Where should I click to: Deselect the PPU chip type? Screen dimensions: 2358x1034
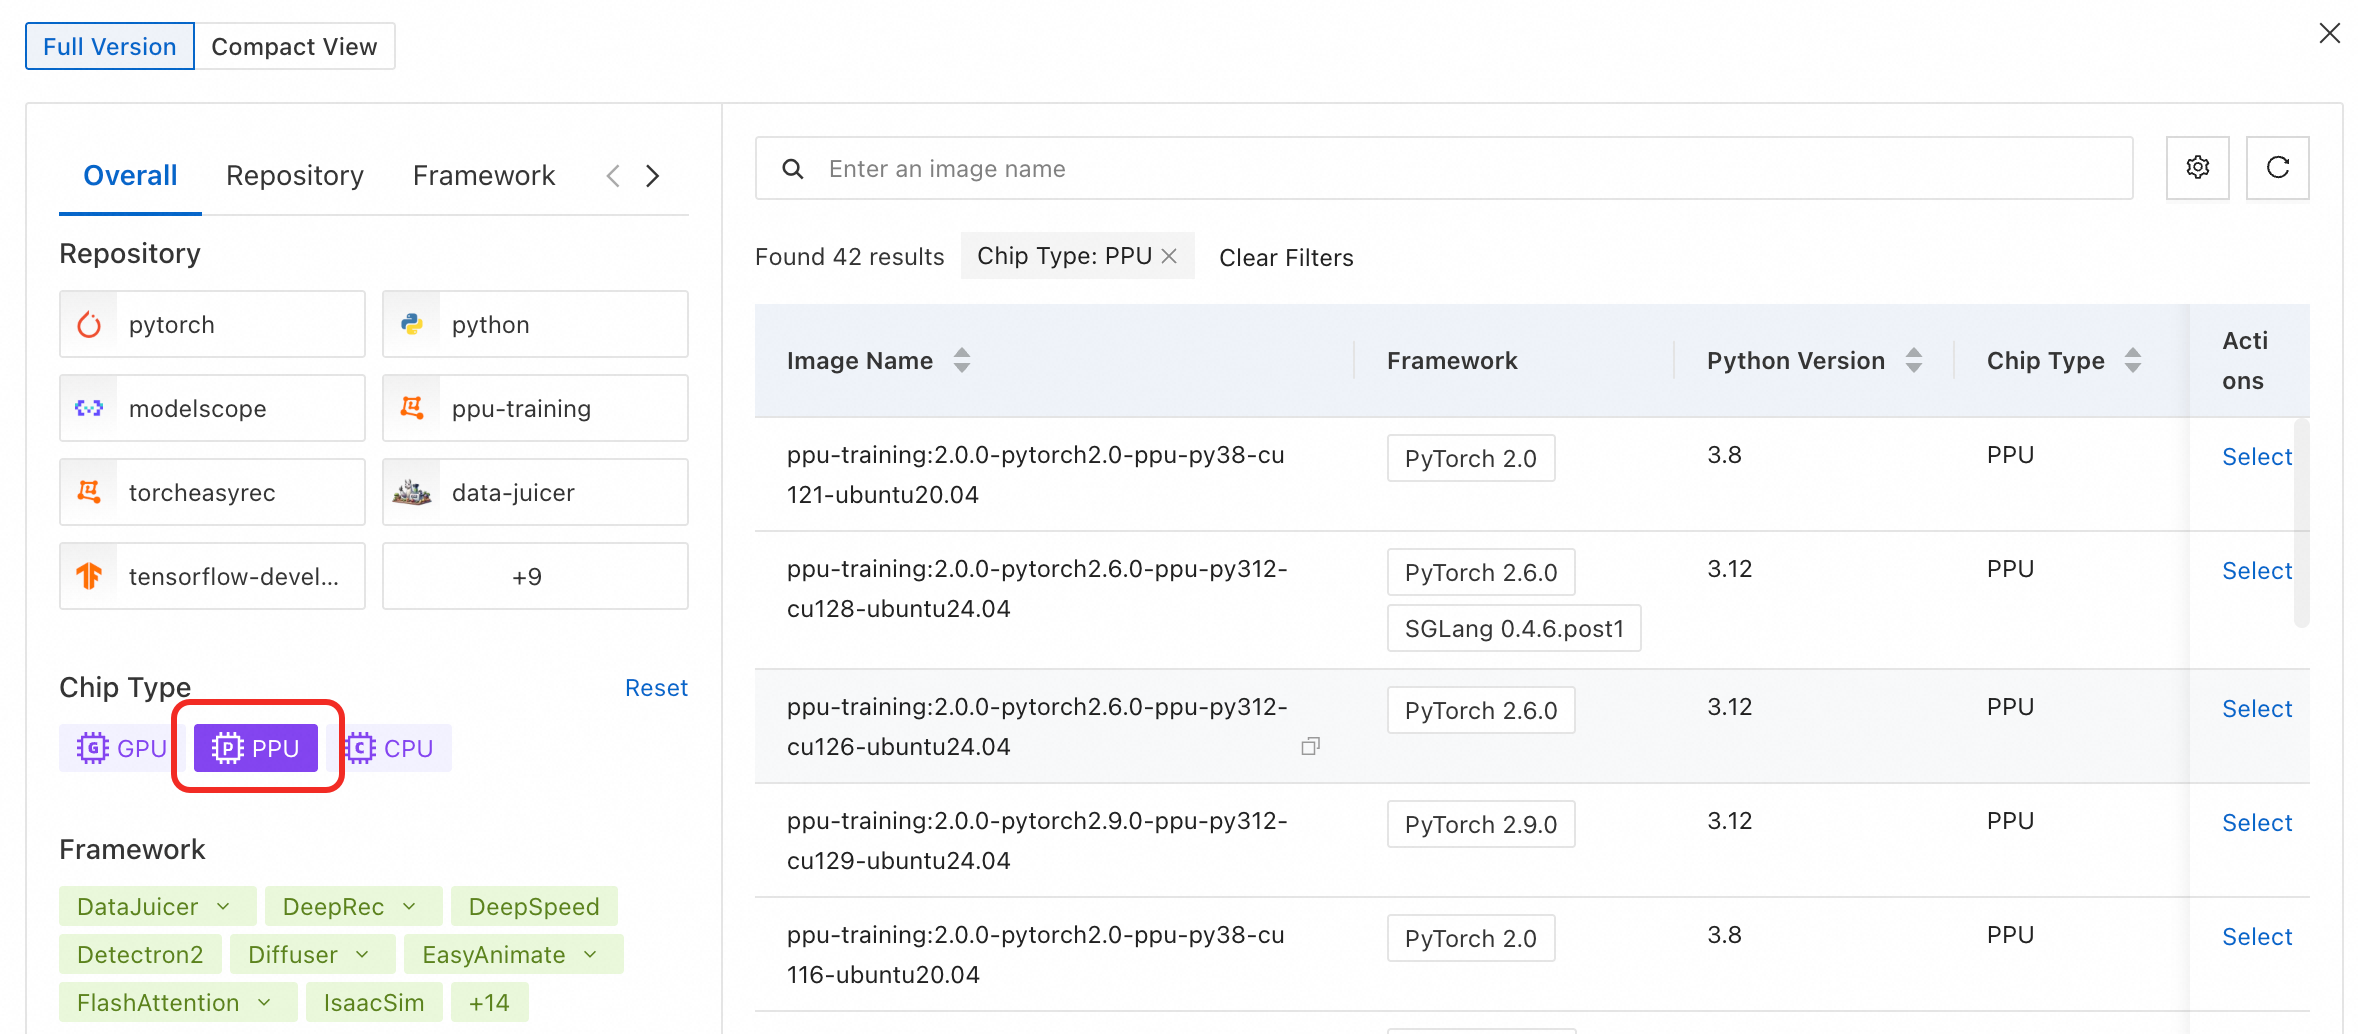click(x=256, y=748)
